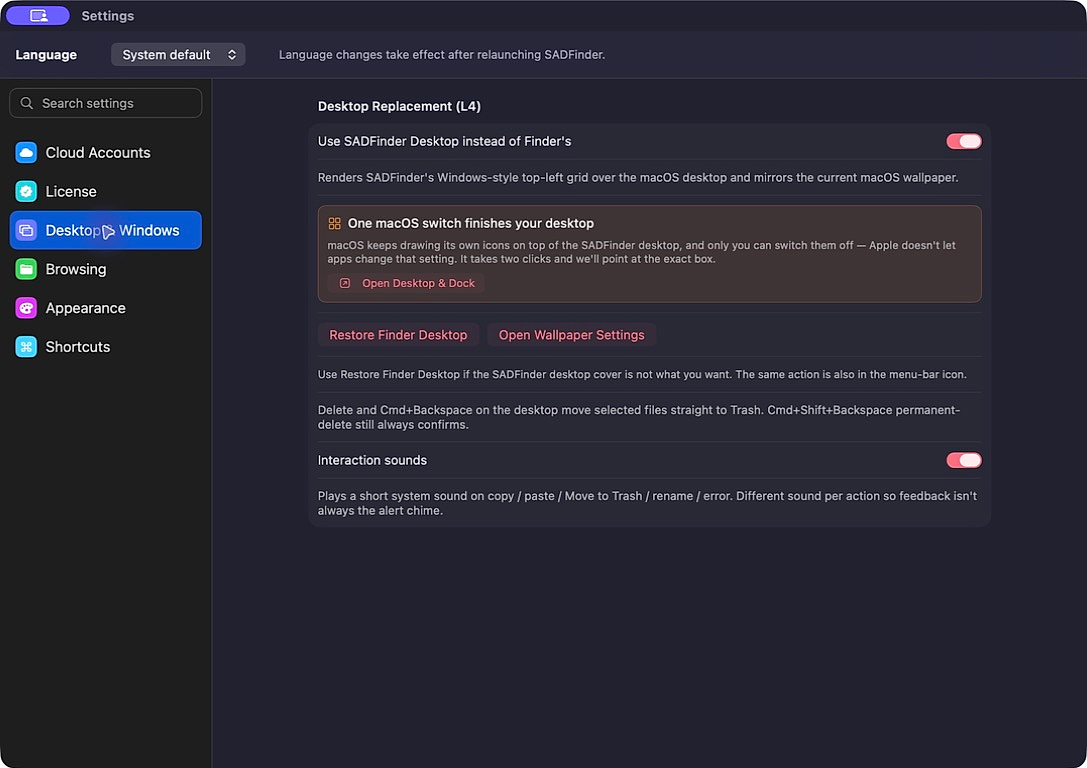Click the Shortcuts command-key icon
This screenshot has width=1087, height=768.
[26, 347]
